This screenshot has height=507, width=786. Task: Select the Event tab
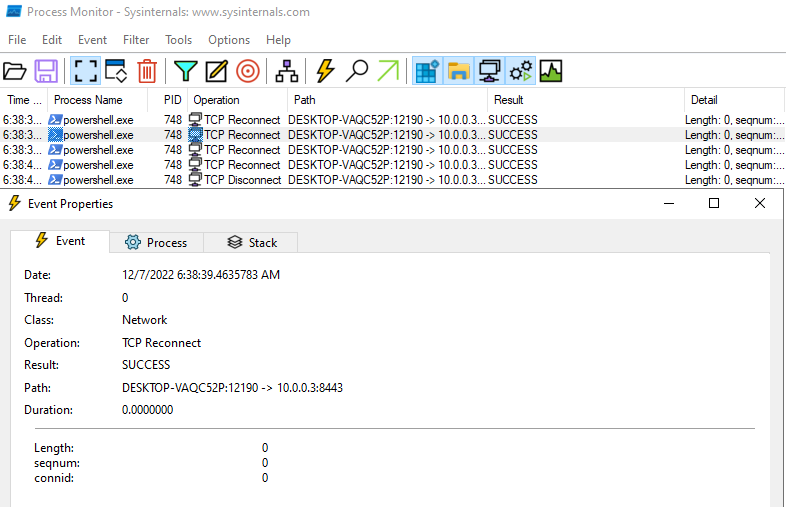[60, 241]
